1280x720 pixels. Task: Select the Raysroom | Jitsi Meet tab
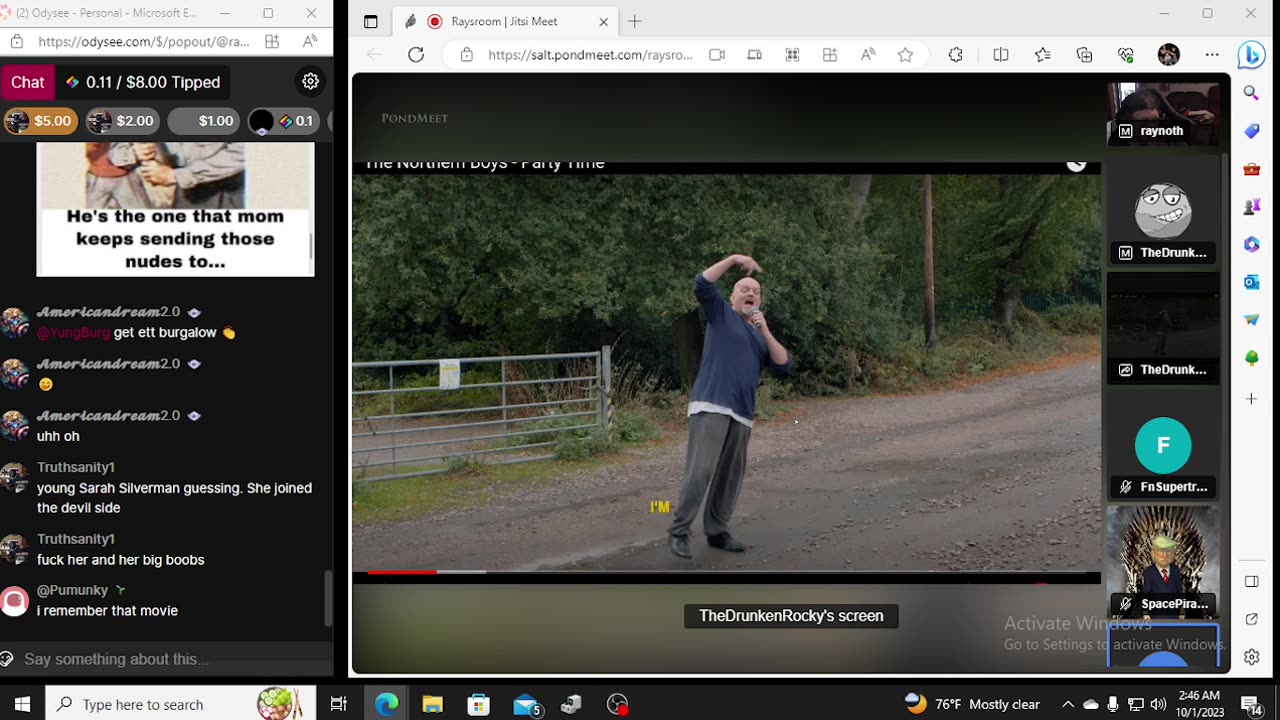(505, 21)
